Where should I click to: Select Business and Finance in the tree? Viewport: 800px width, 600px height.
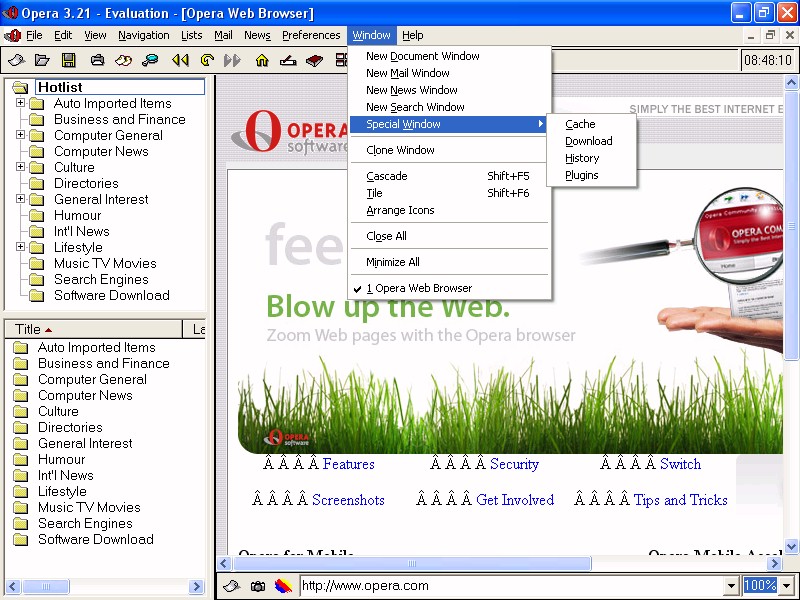pyautogui.click(x=119, y=119)
